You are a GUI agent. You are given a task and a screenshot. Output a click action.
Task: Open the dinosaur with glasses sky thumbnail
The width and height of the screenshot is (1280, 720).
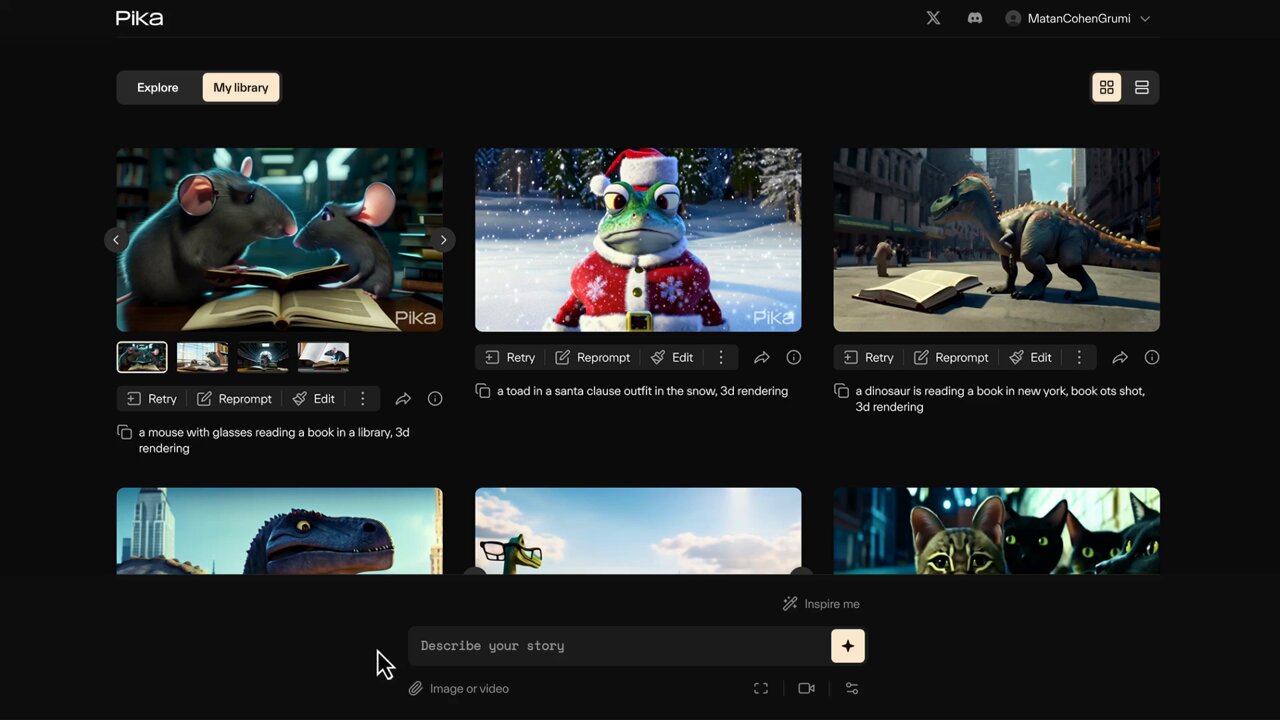(638, 531)
